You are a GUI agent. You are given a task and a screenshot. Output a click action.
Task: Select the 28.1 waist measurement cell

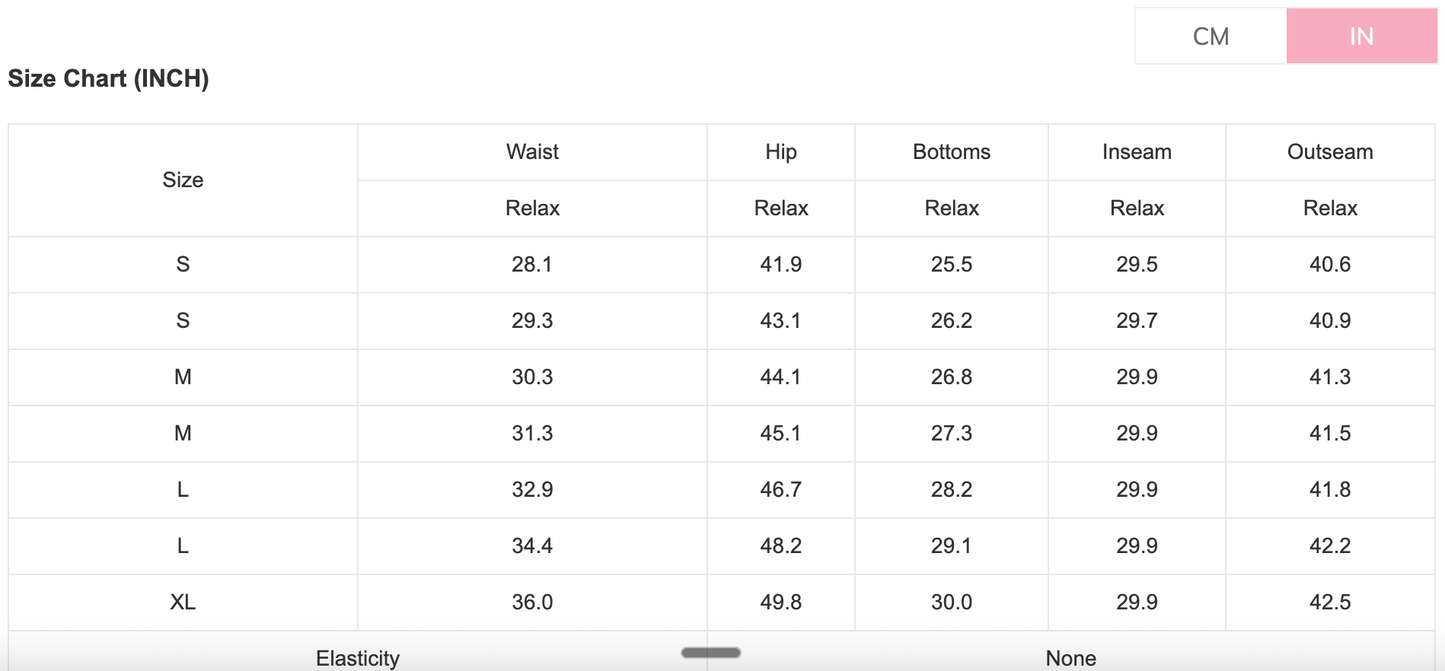532,265
